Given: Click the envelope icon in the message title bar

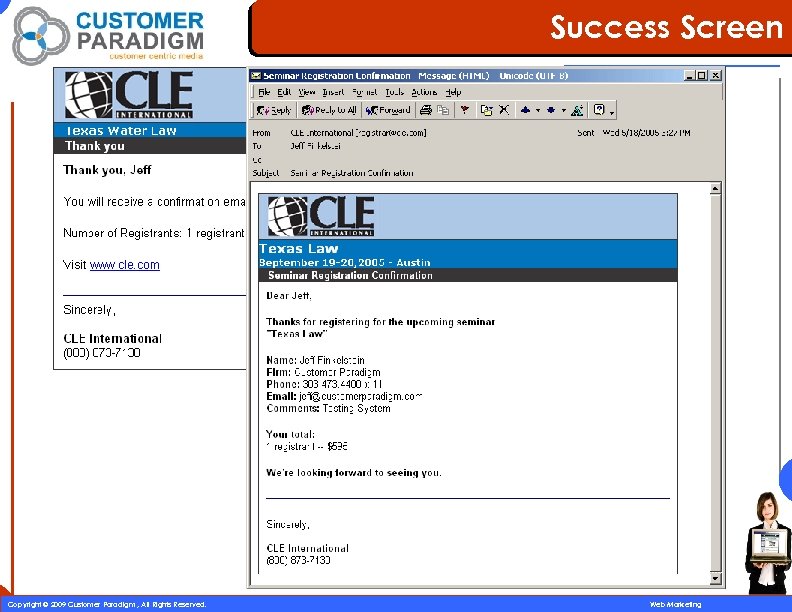Looking at the screenshot, I should coord(256,76).
